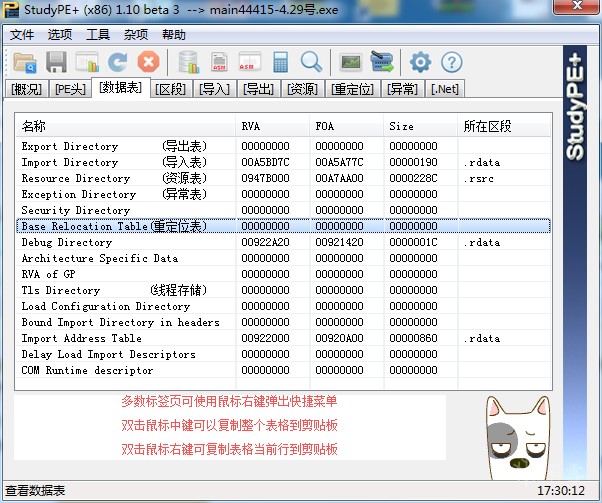
Task: Click the cartoon cat mascot image
Action: (x=518, y=438)
